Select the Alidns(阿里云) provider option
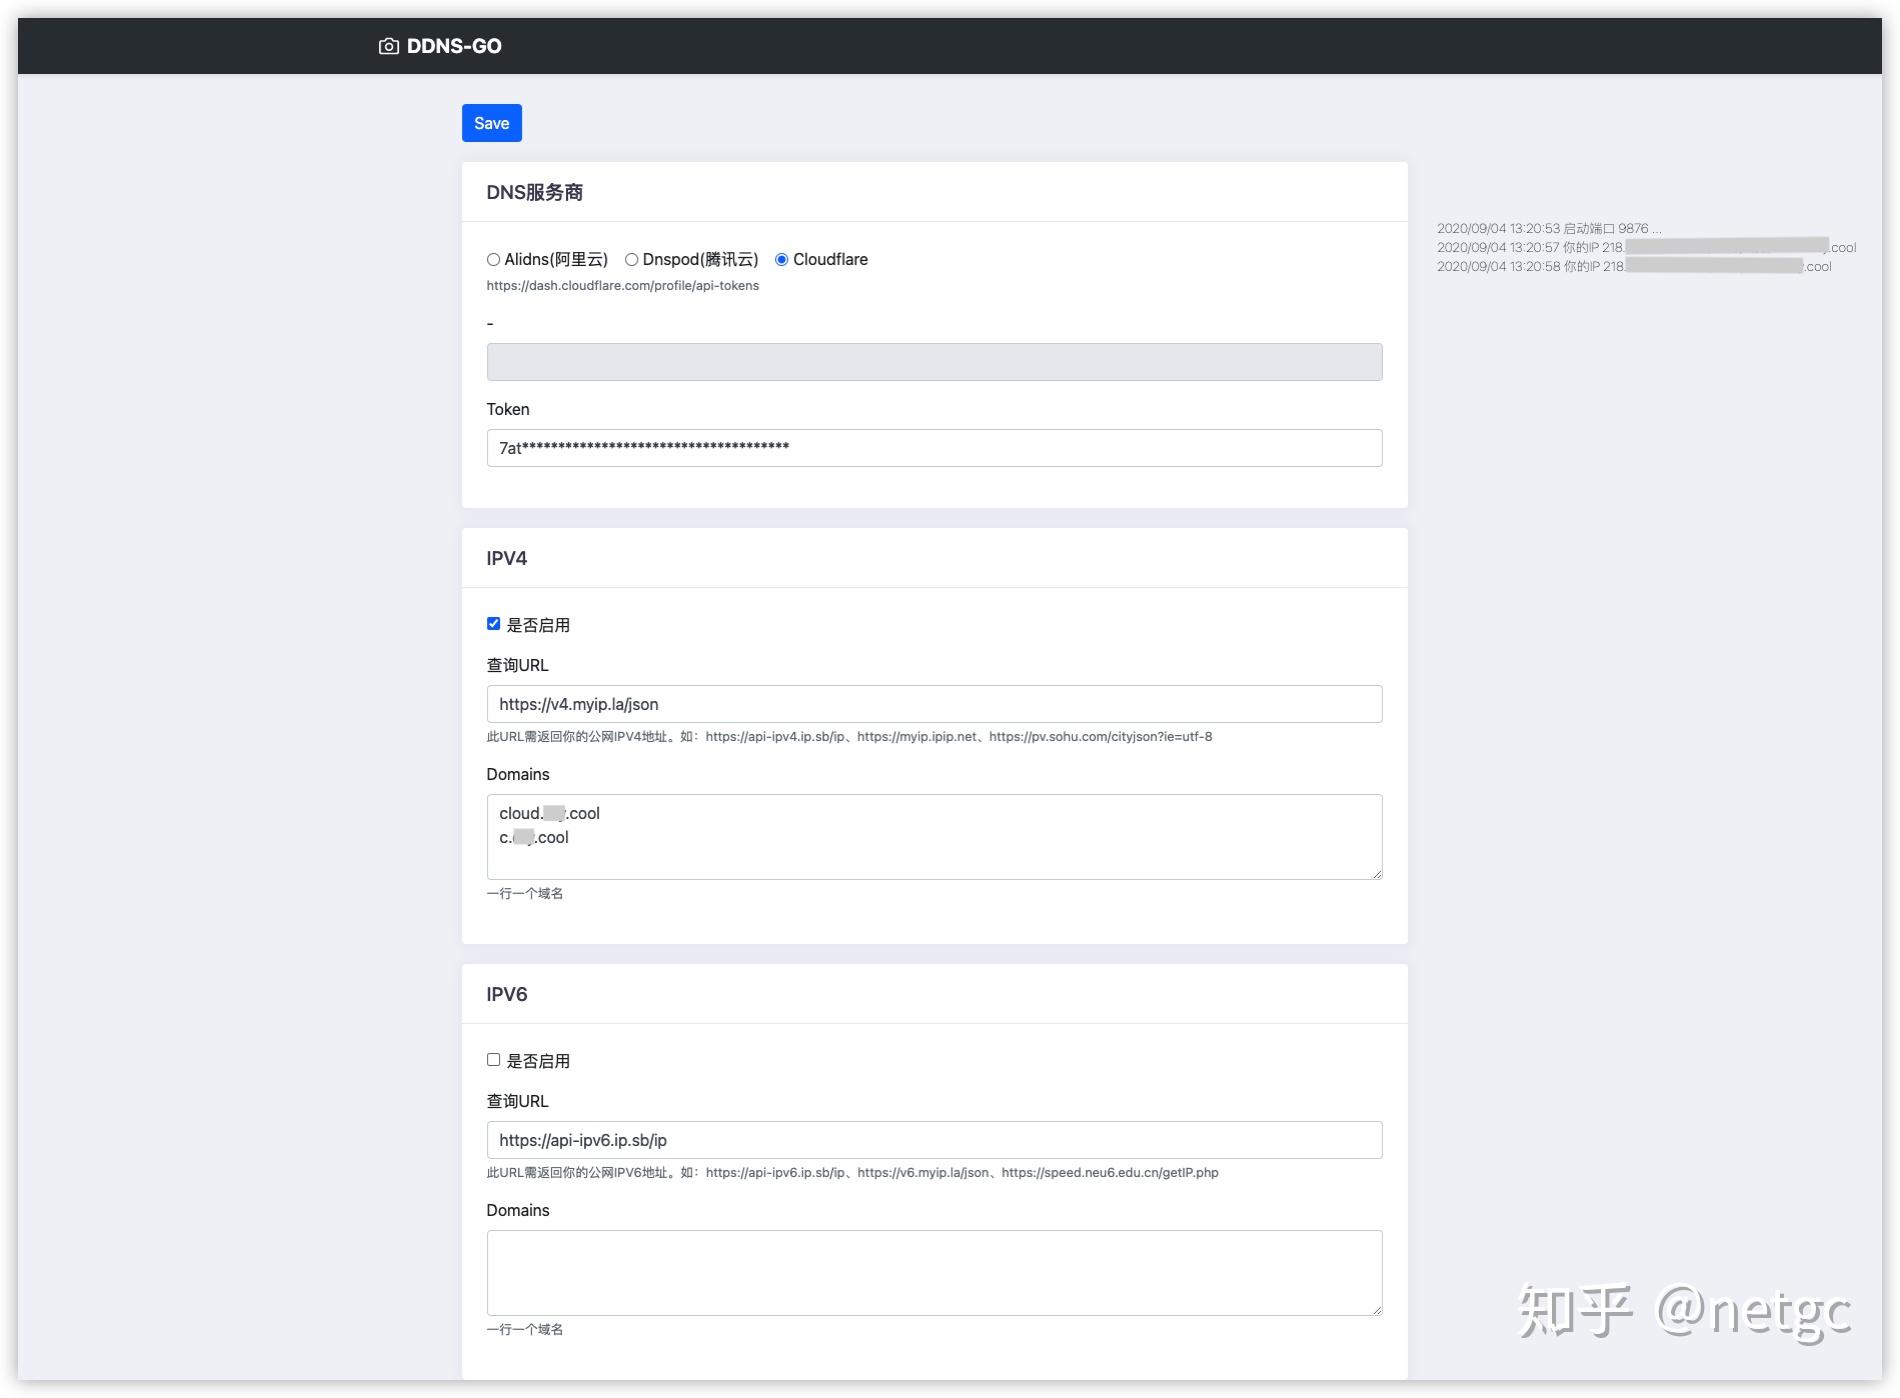Screen dimensions: 1900x1398 [493, 259]
